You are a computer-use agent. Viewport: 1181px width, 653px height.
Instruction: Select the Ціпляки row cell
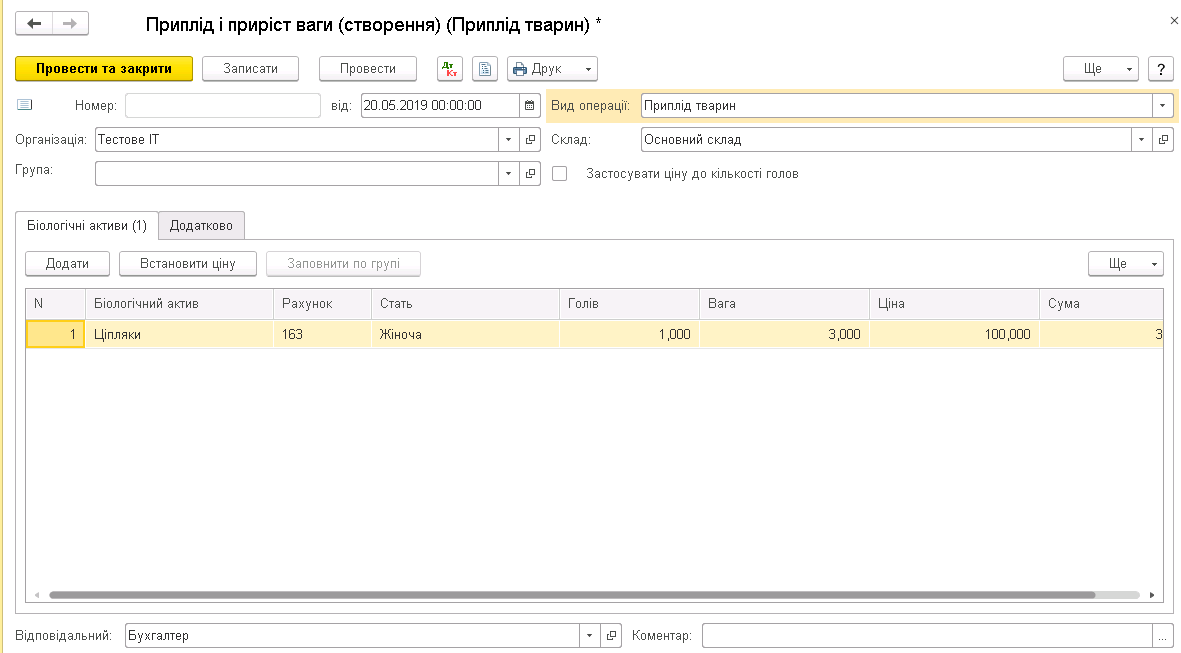(178, 335)
